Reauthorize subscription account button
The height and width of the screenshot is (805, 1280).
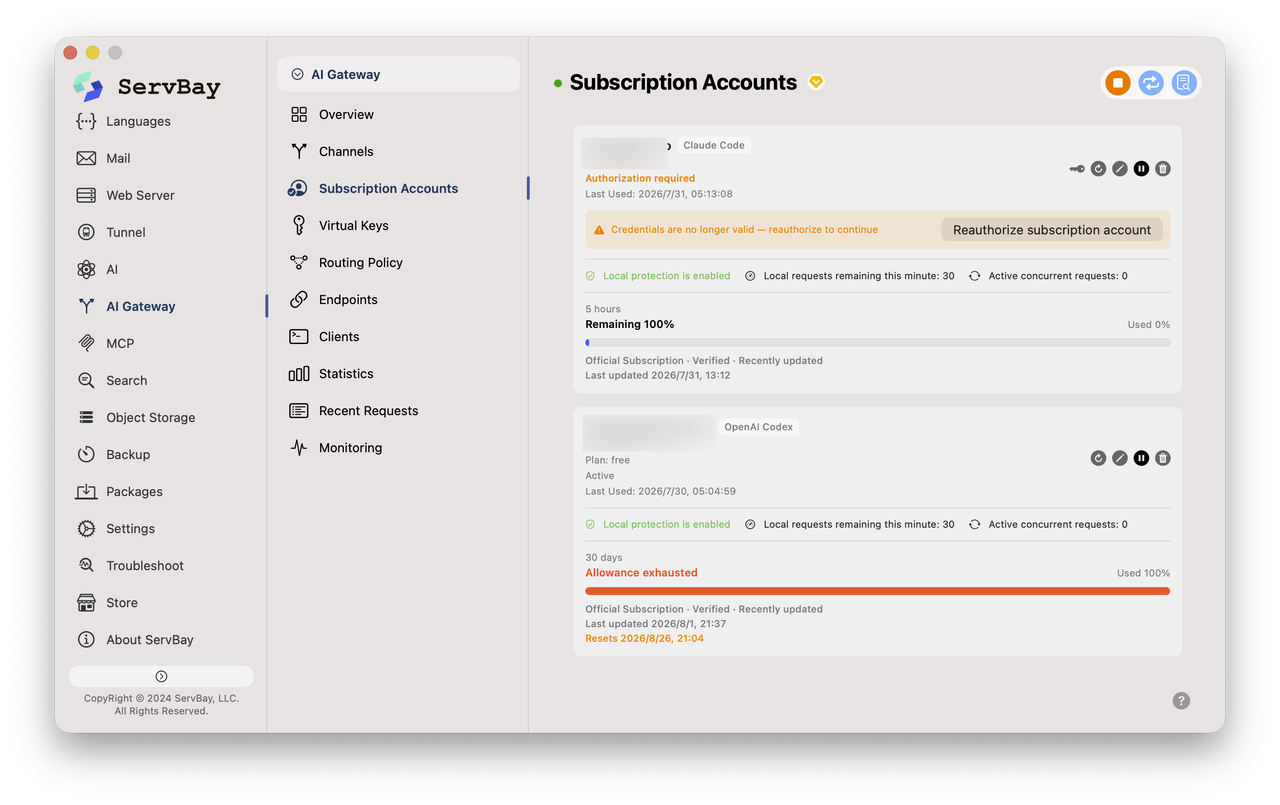(x=1052, y=230)
